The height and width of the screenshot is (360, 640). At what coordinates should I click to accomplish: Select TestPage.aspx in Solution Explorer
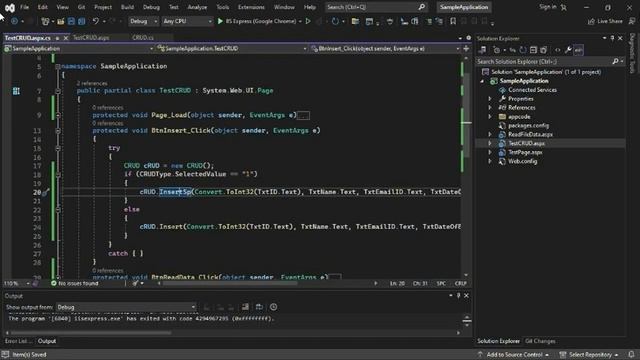[x=525, y=152]
